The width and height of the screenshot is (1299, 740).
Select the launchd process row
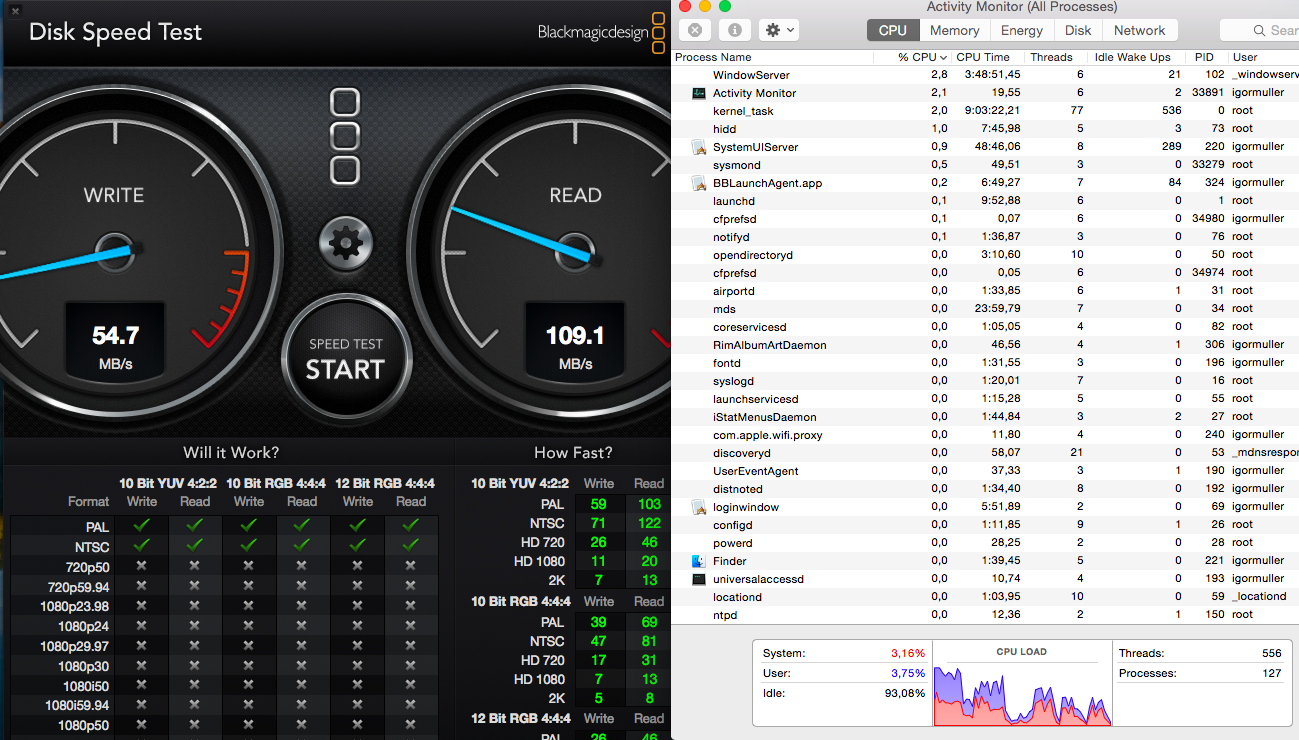coord(985,201)
